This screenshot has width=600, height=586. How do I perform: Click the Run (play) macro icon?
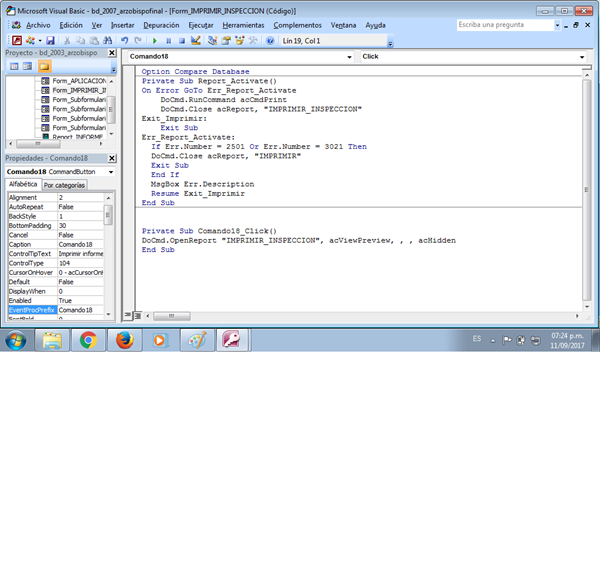pos(154,41)
